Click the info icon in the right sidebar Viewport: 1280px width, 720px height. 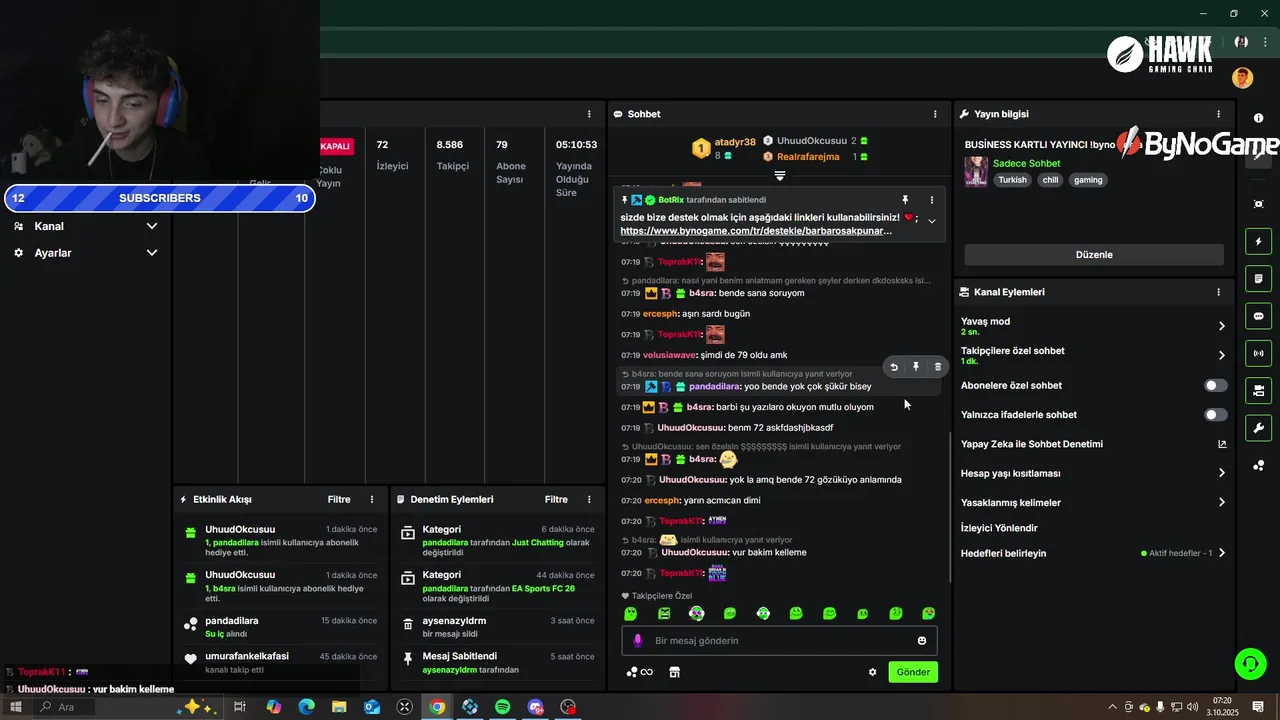coord(1258,118)
